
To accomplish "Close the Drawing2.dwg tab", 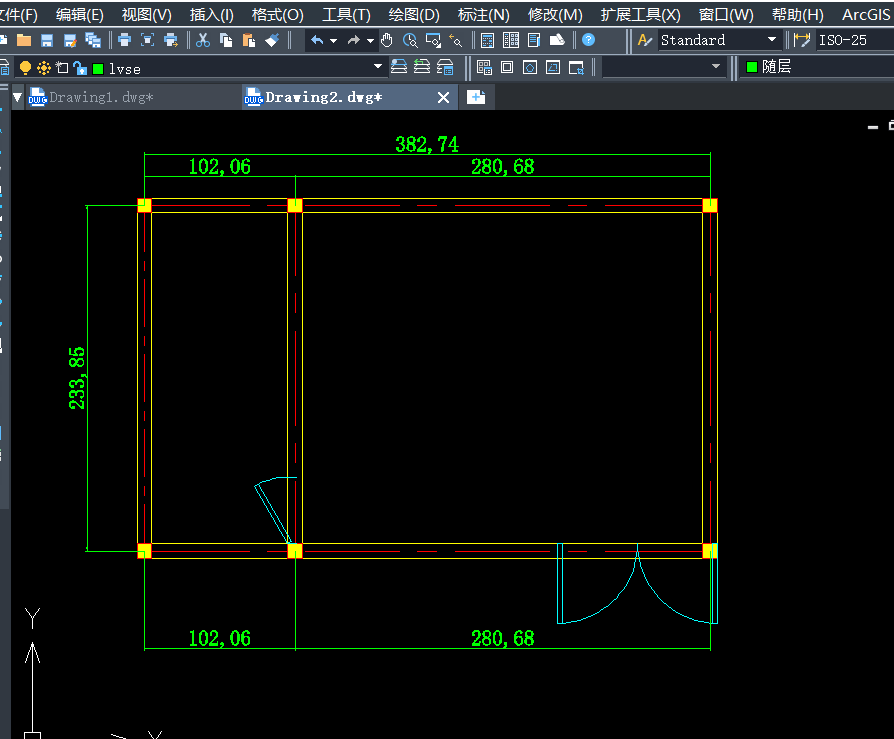I will (443, 98).
